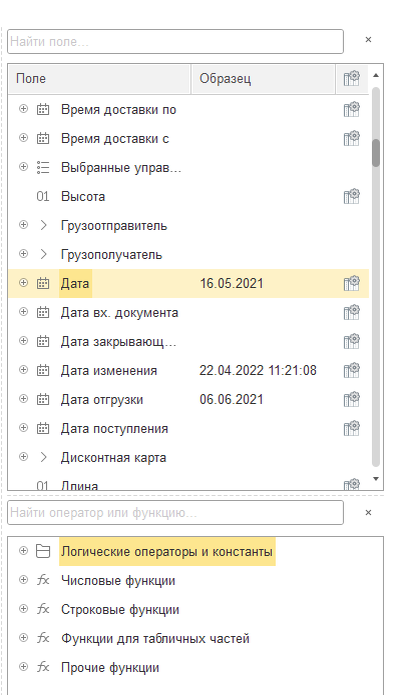Expand the Грузополучатель node
The image size is (398, 695).
(23, 254)
